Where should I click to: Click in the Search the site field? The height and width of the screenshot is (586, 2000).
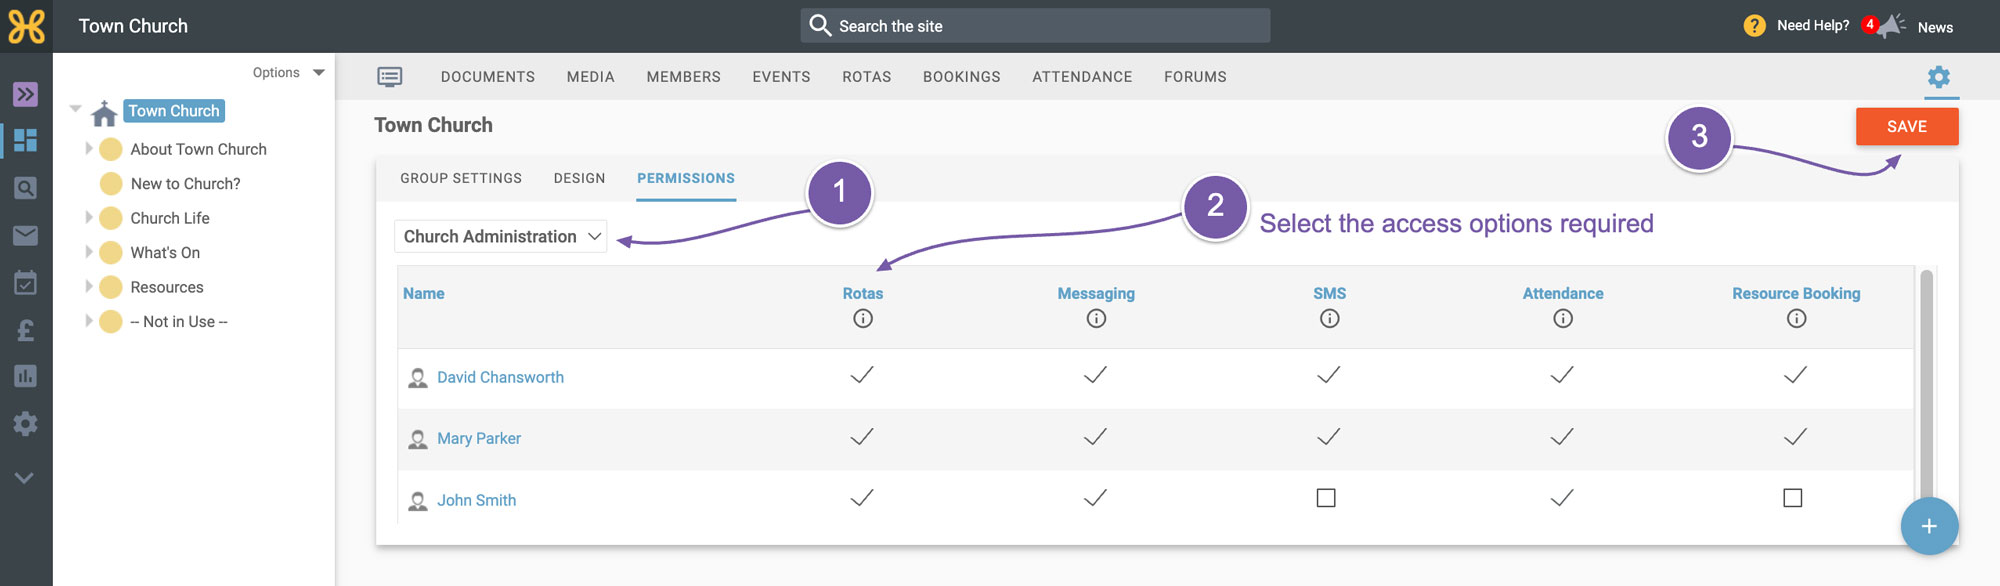[x=1035, y=26]
